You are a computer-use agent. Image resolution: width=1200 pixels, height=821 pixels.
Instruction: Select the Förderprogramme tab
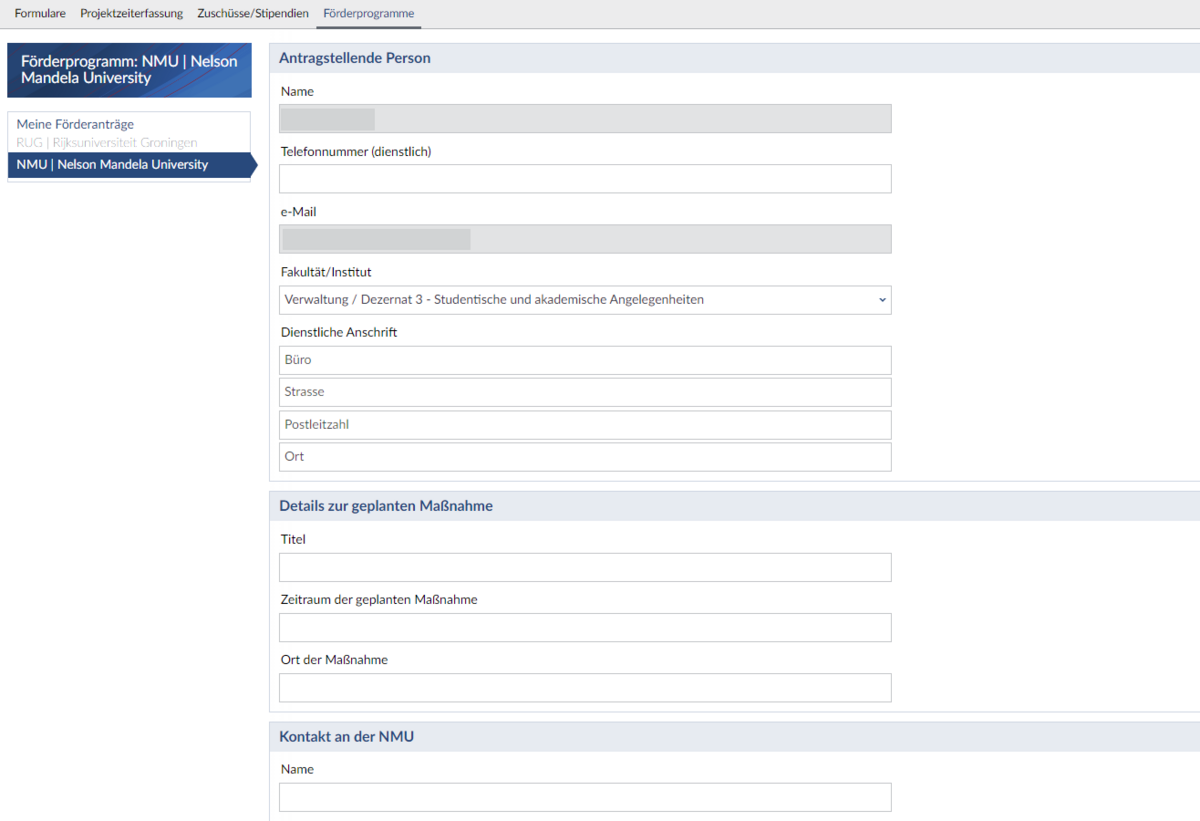coord(368,14)
